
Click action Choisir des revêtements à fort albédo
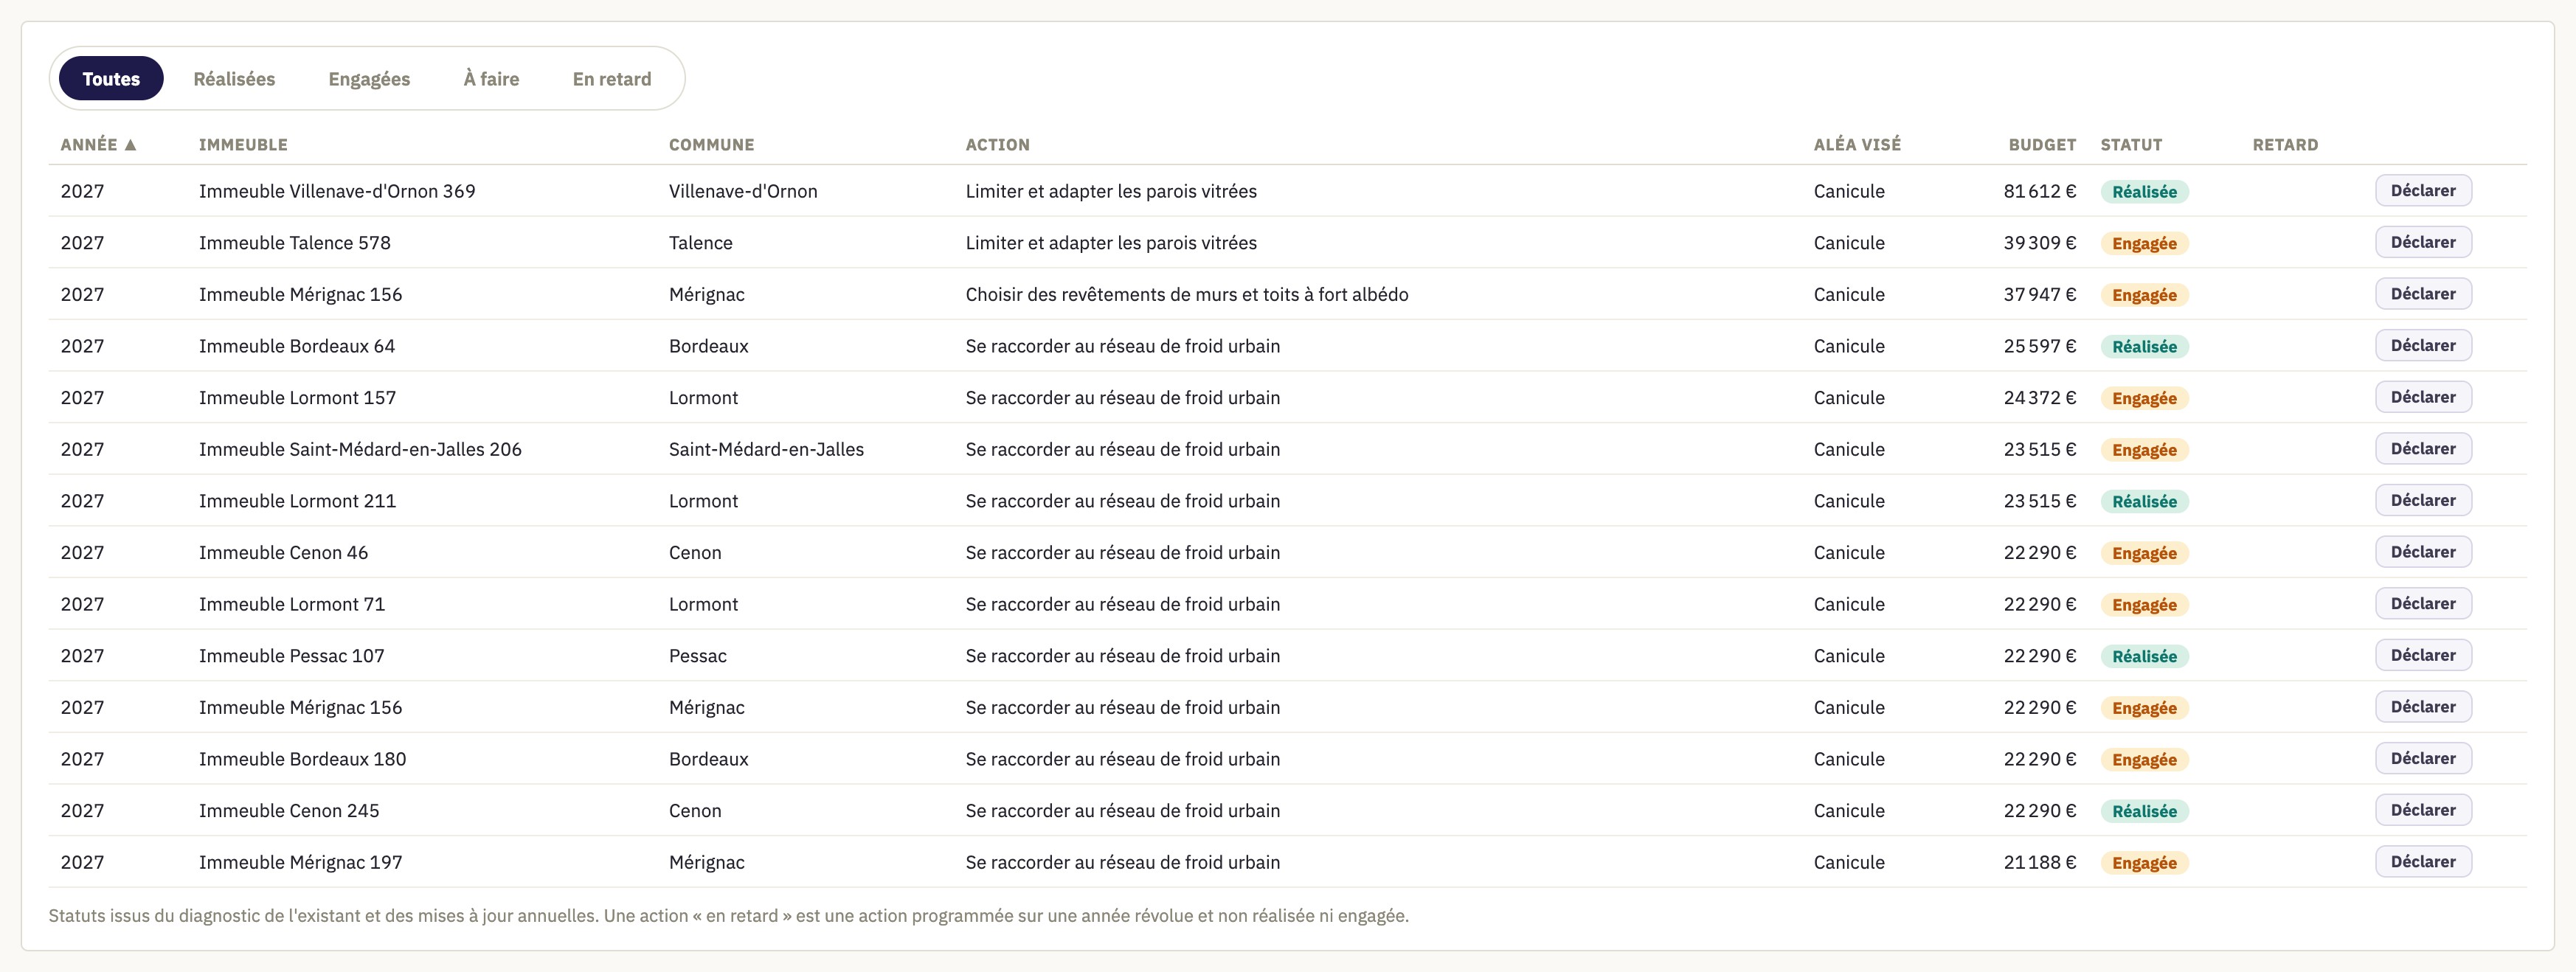point(1187,295)
